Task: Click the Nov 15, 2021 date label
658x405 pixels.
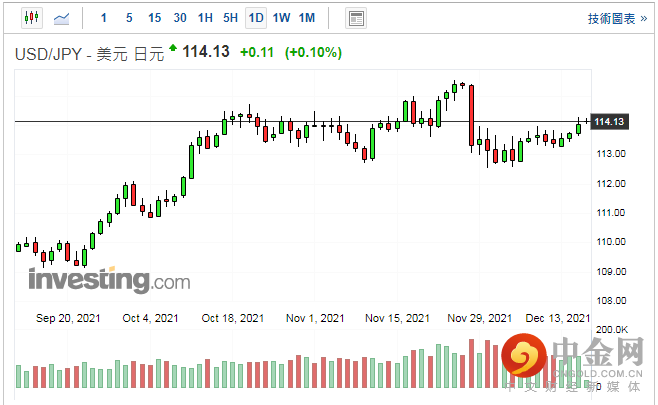Action: [x=397, y=318]
